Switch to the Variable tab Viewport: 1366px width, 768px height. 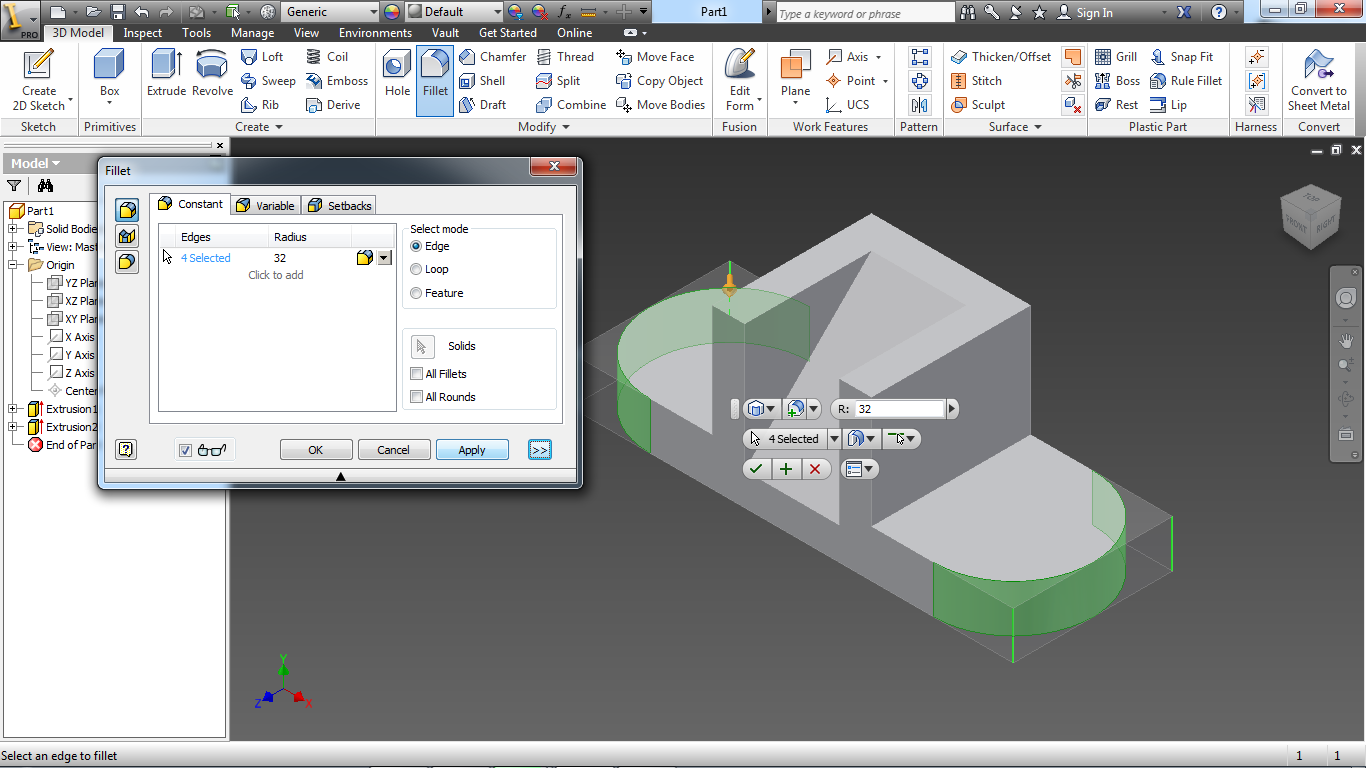[265, 204]
